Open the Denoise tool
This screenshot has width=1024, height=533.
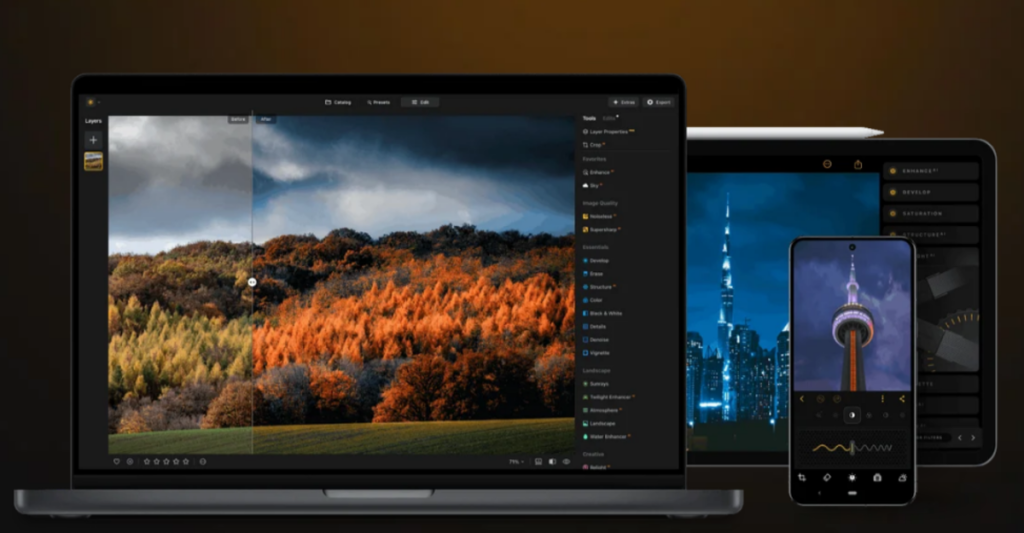click(x=596, y=340)
